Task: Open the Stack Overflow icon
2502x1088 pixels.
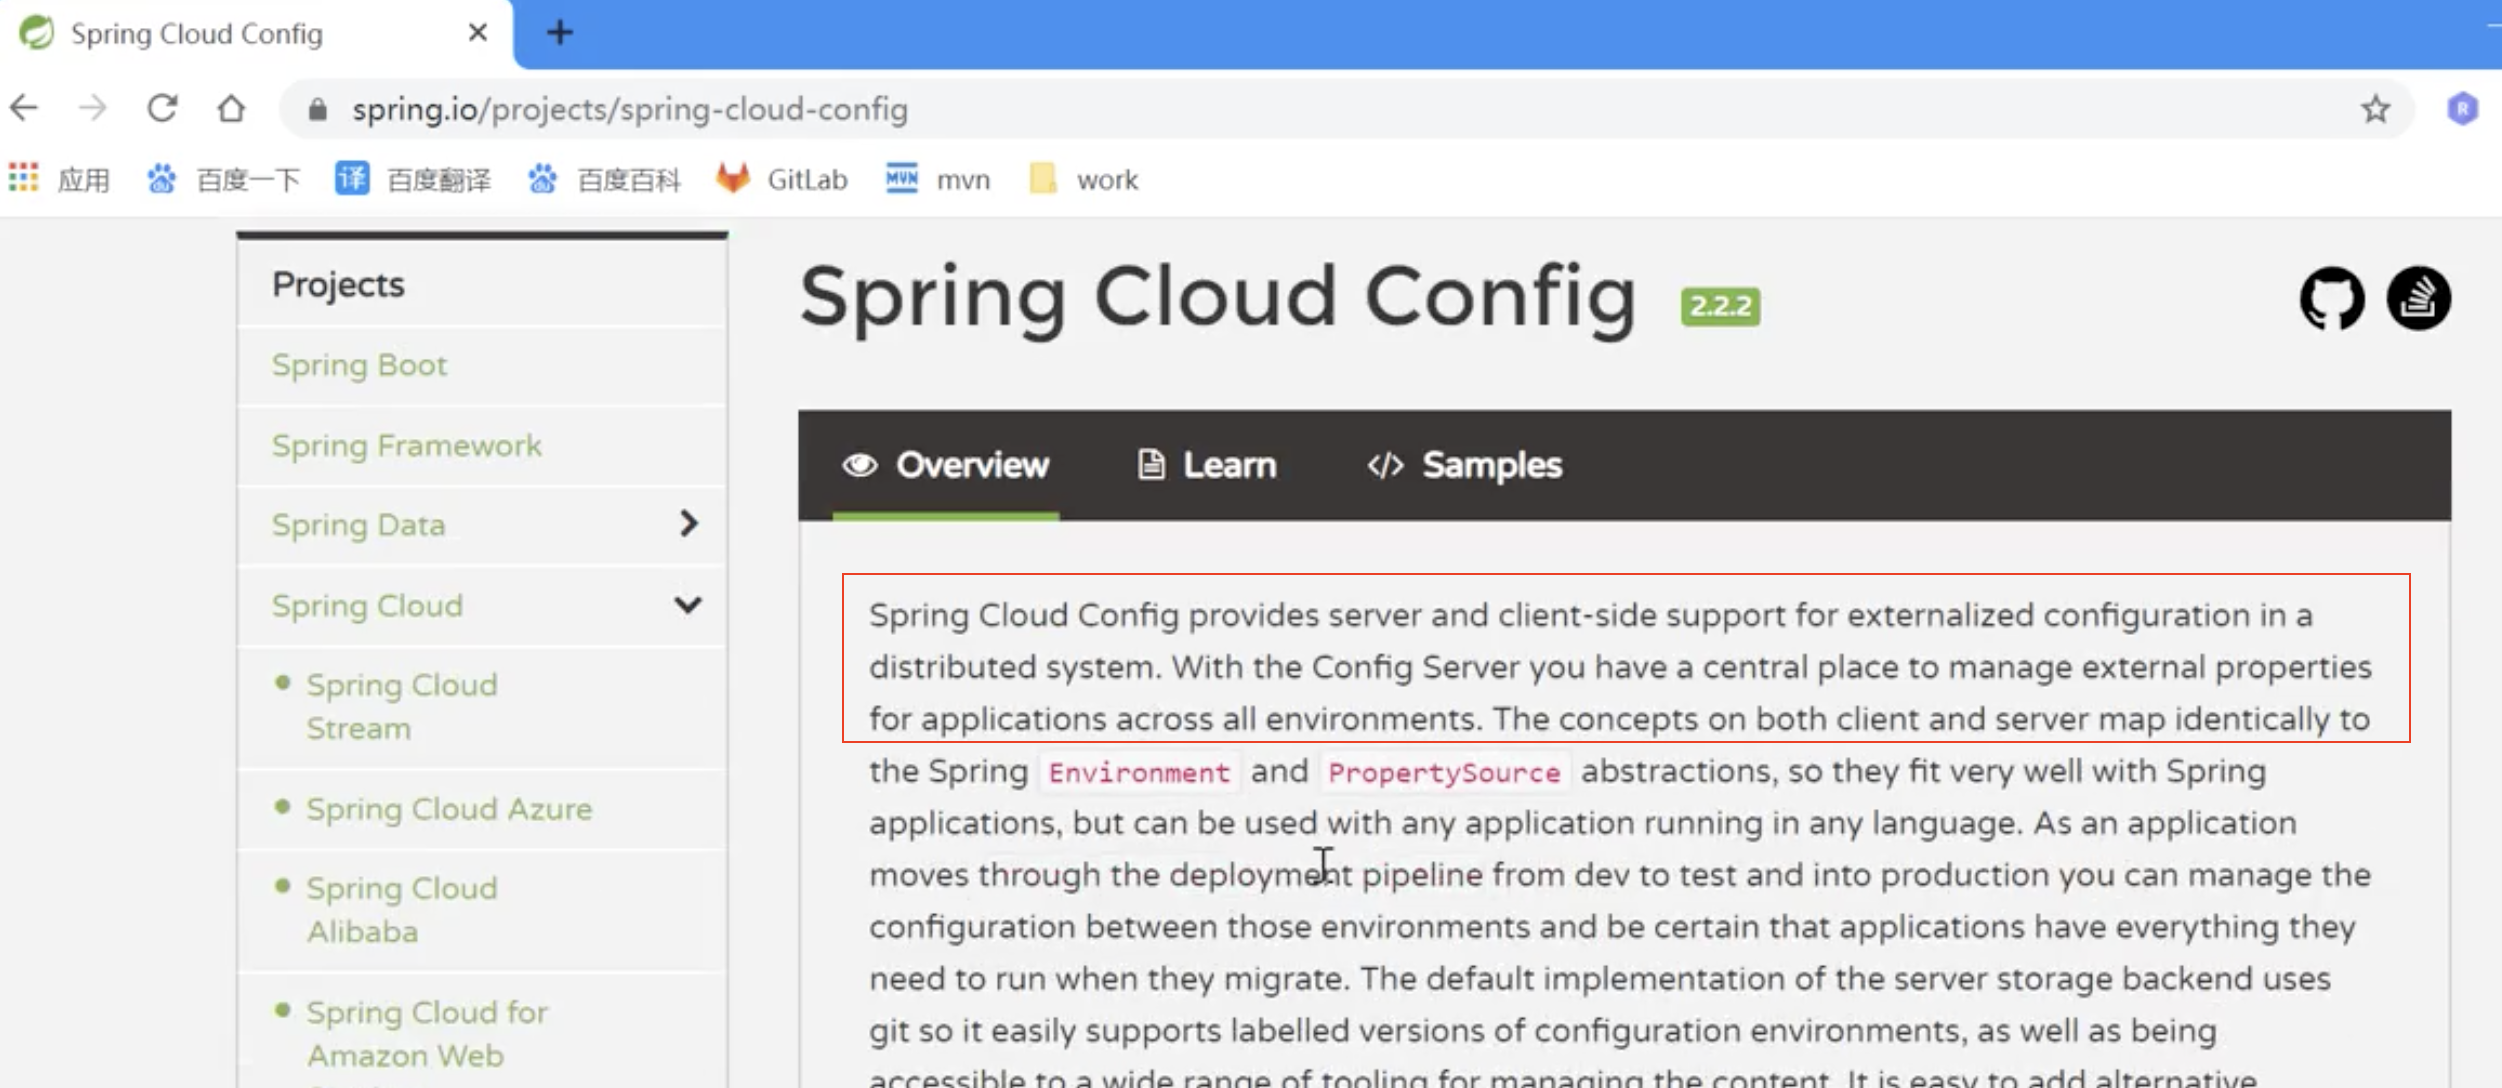Action: tap(2418, 298)
